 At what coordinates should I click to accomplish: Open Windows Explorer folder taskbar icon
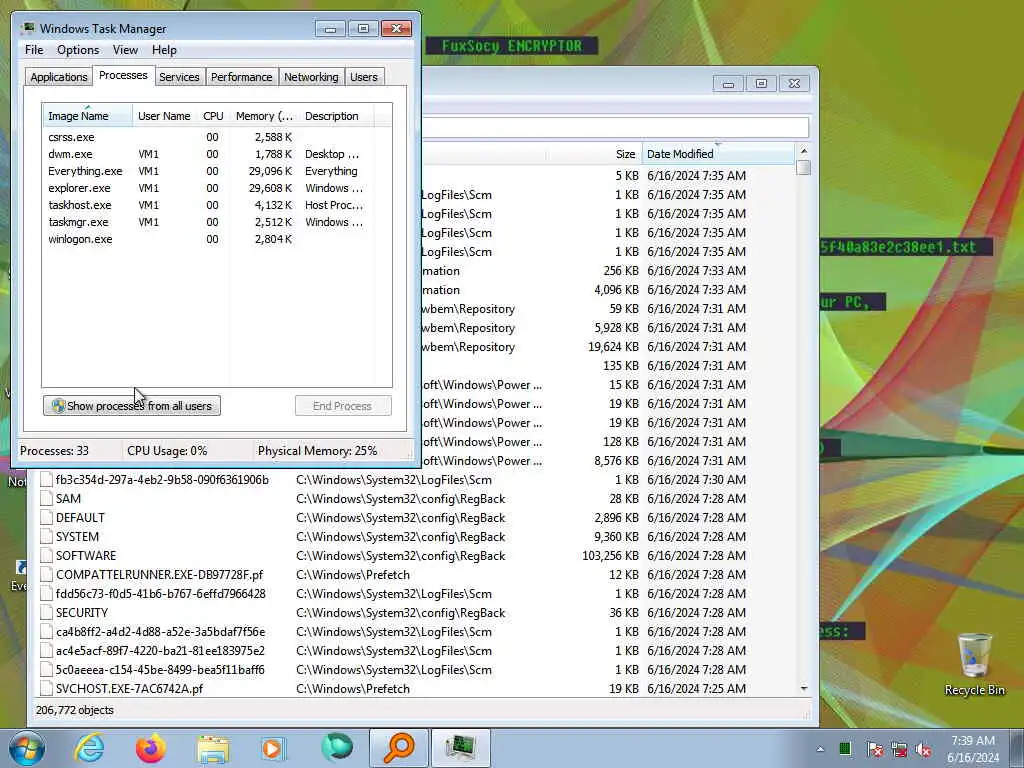[213, 748]
